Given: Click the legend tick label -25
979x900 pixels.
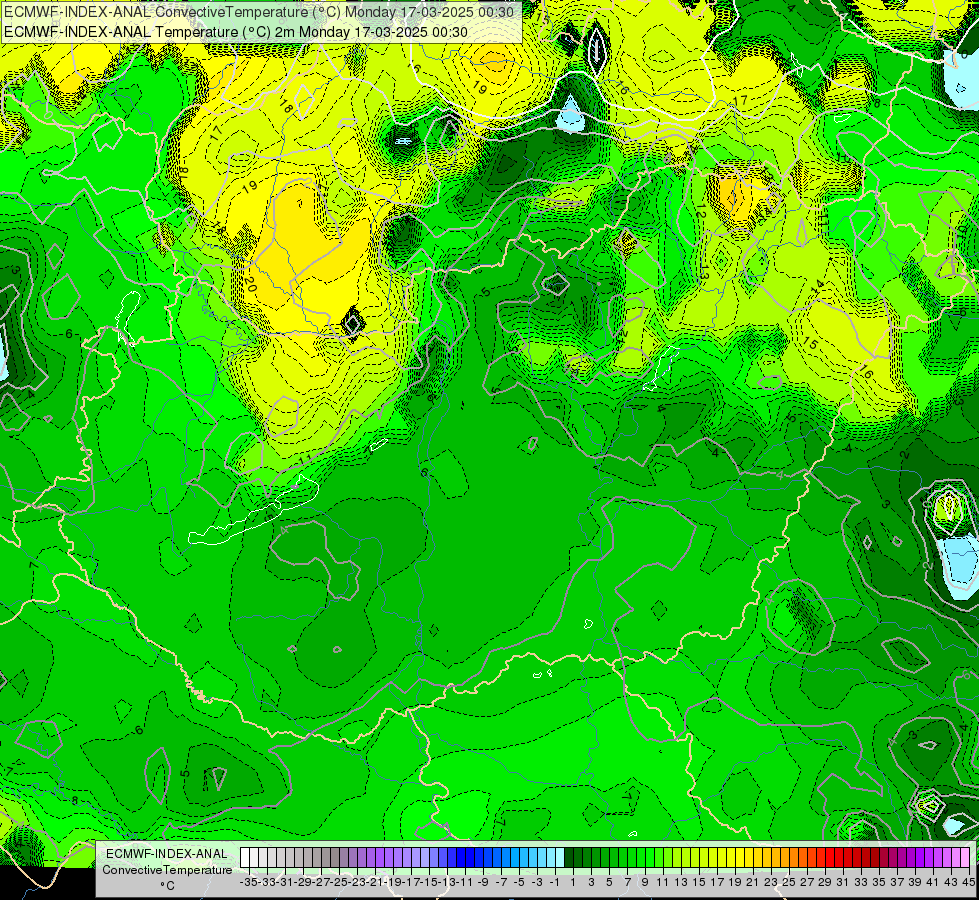Looking at the screenshot, I should (x=339, y=882).
